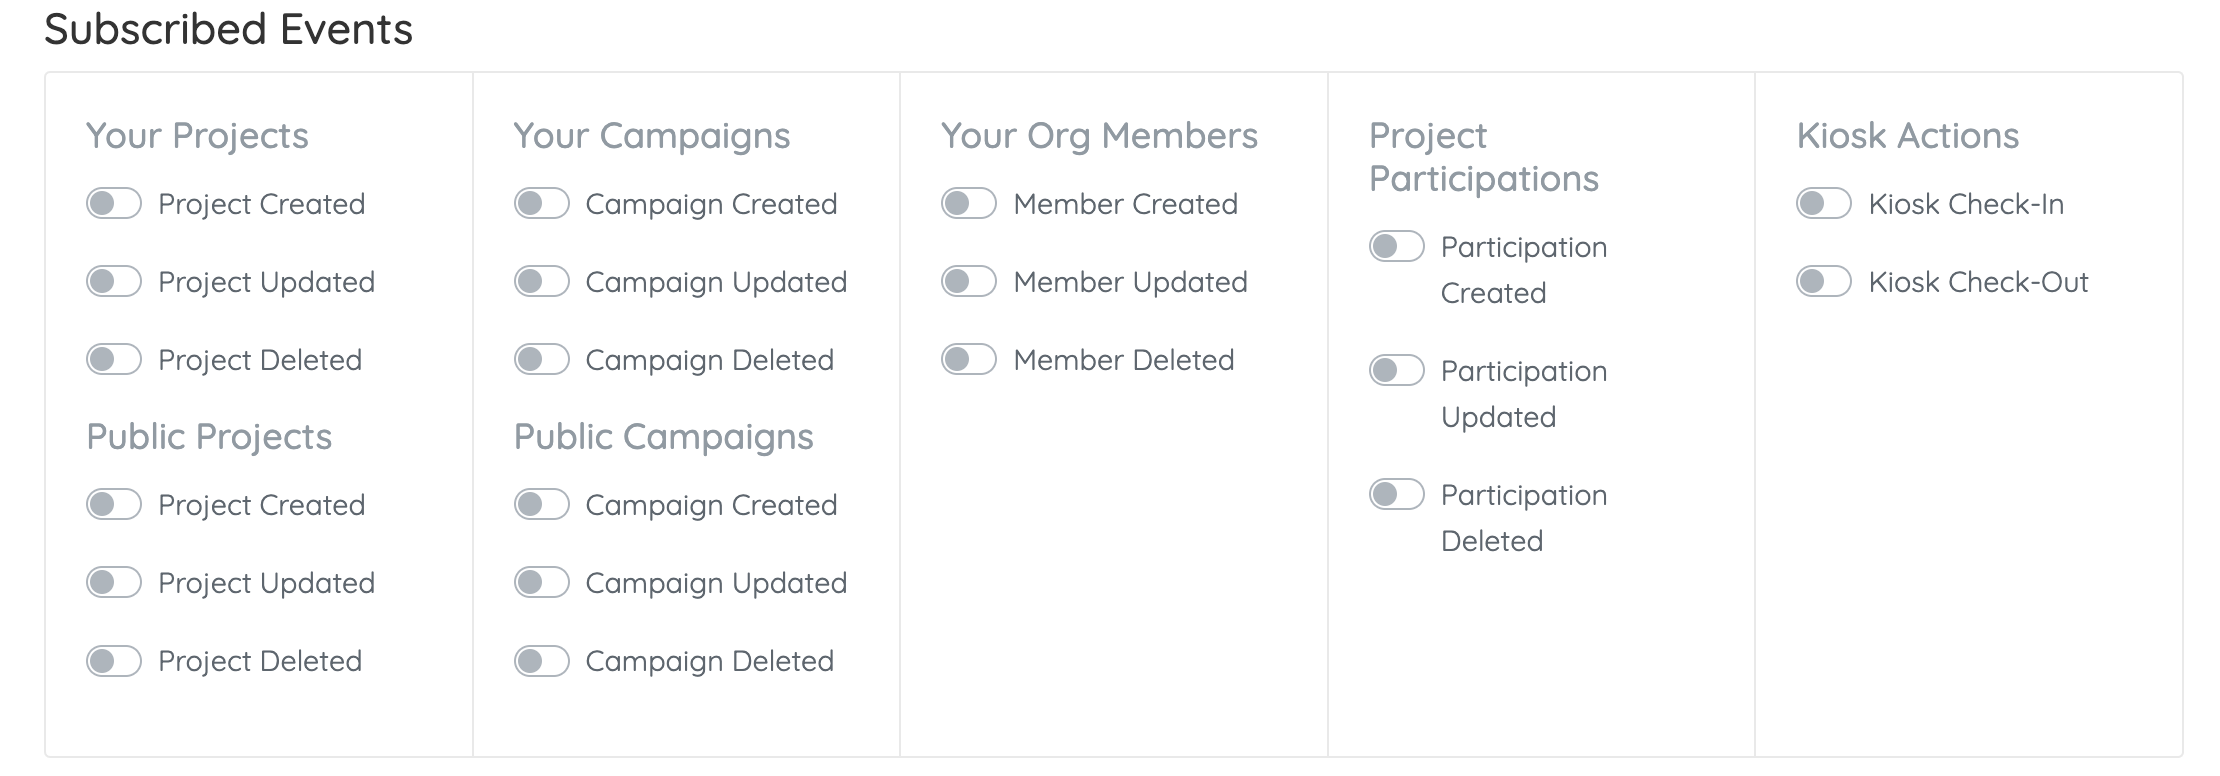Toggle Project Updated under Your Projects
This screenshot has width=2220, height=776.
(x=114, y=282)
